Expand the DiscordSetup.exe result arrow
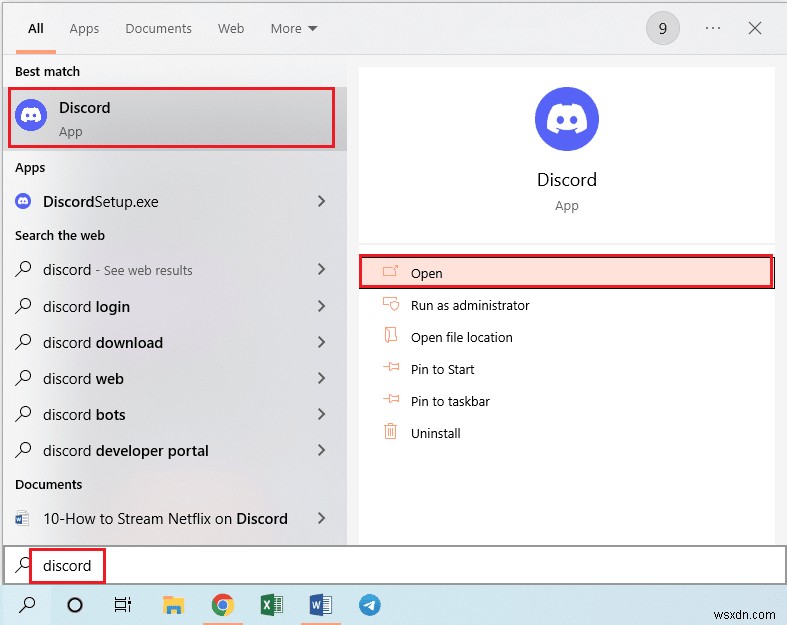The height and width of the screenshot is (625, 787). pos(322,201)
